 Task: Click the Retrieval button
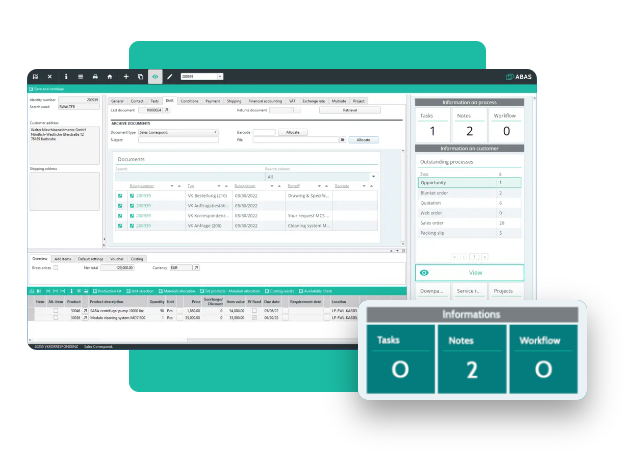coord(350,110)
